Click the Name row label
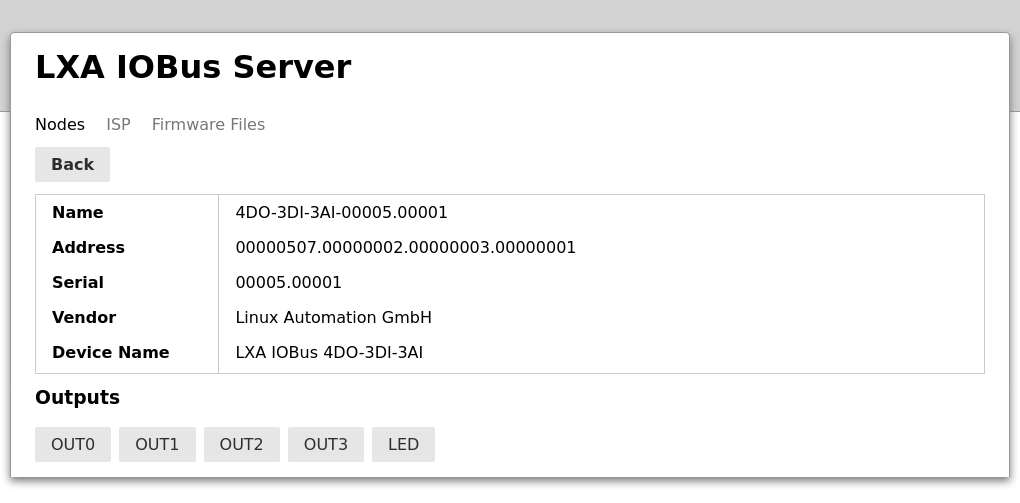1020x503 pixels. [77, 213]
